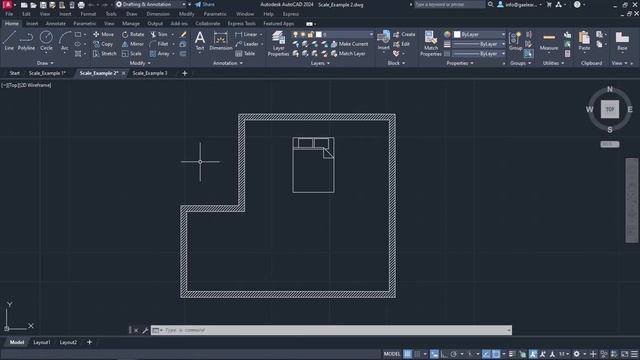640x360 pixels.
Task: Click the Share button
Action: [204, 4]
